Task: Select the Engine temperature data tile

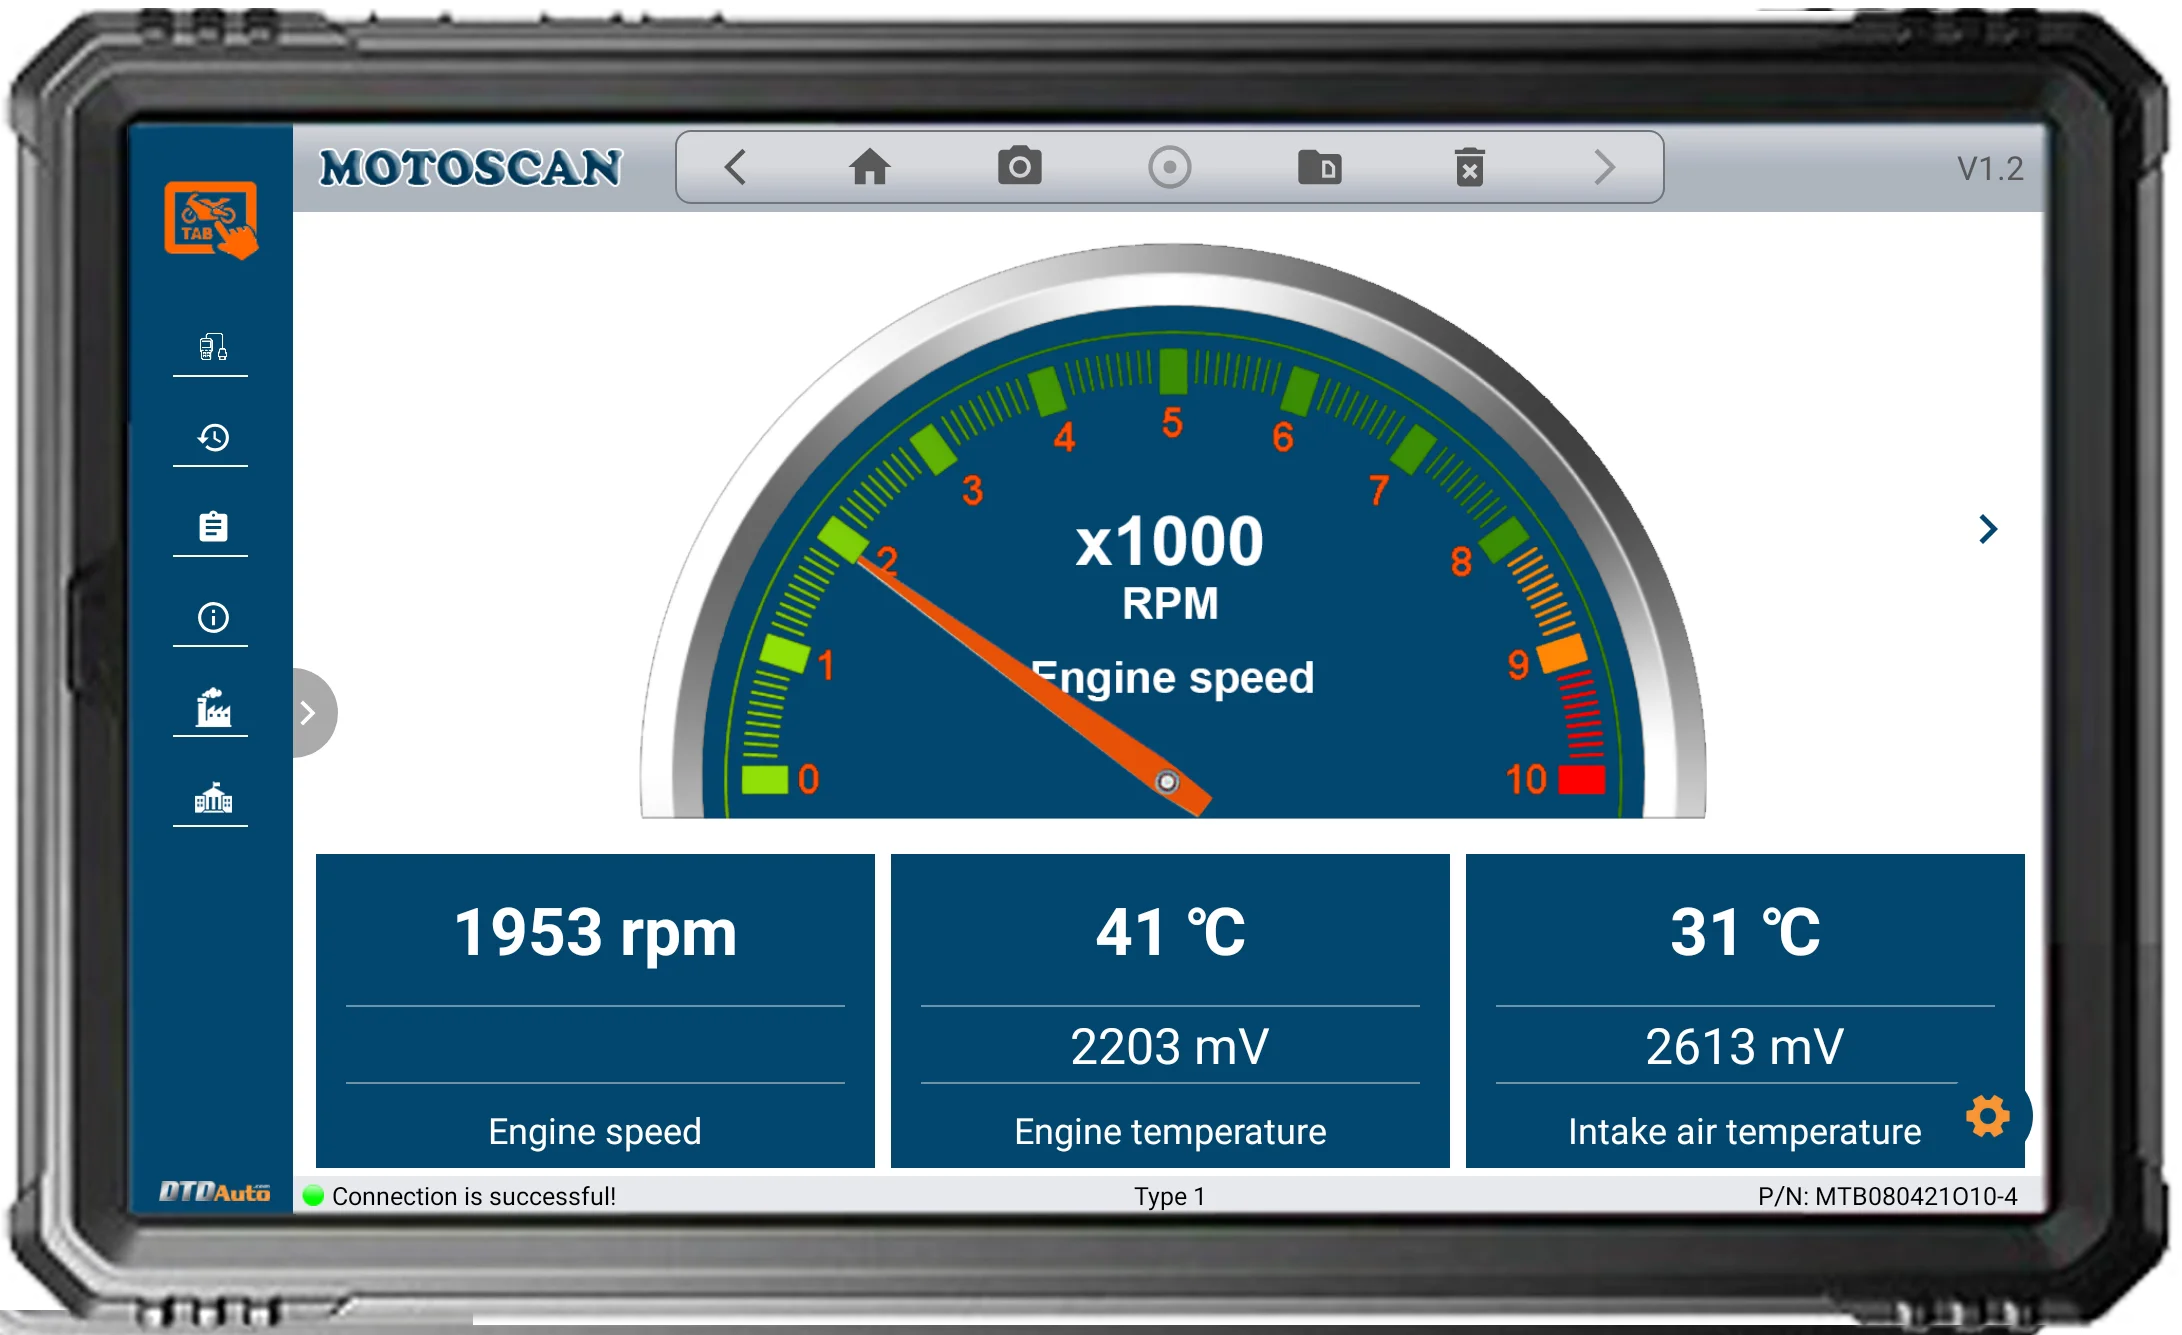Action: pyautogui.click(x=1170, y=1010)
